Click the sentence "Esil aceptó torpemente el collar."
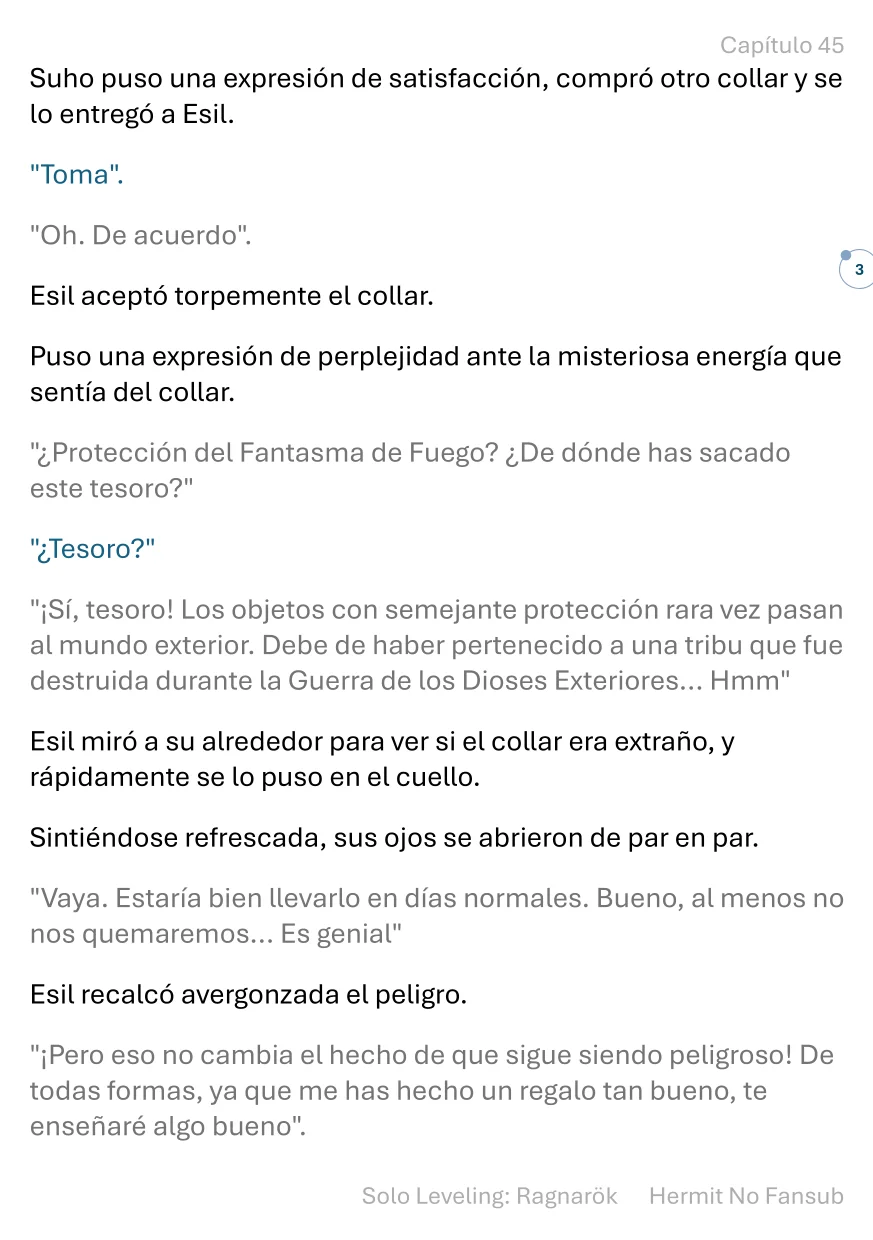The image size is (873, 1240). click(x=232, y=297)
